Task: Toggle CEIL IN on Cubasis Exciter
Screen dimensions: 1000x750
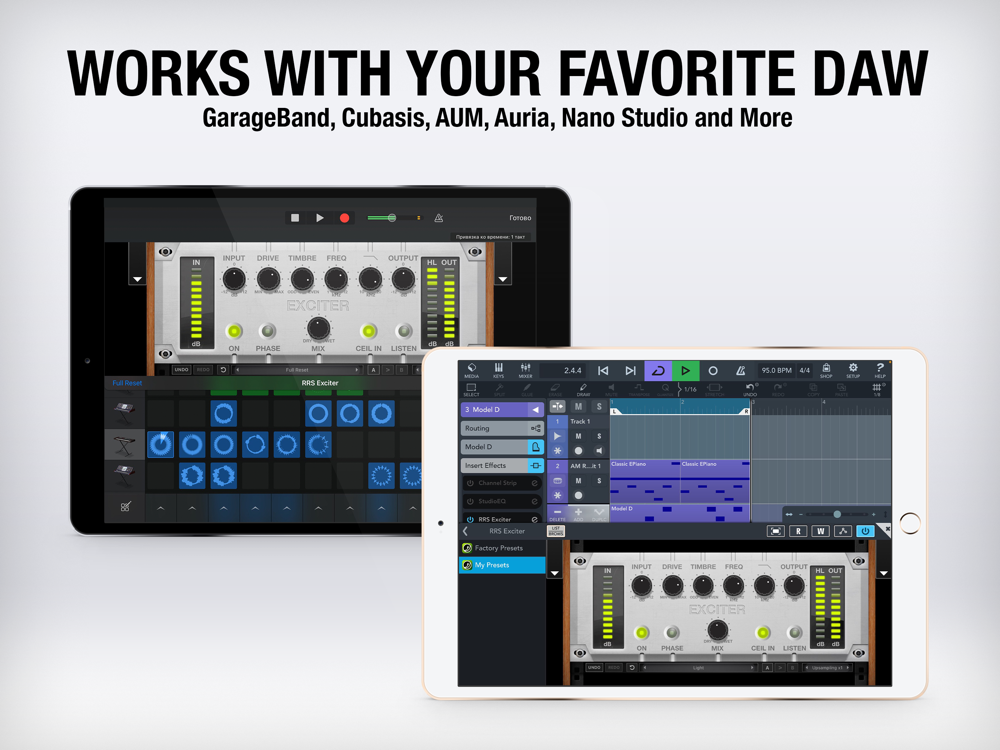Action: tap(762, 633)
